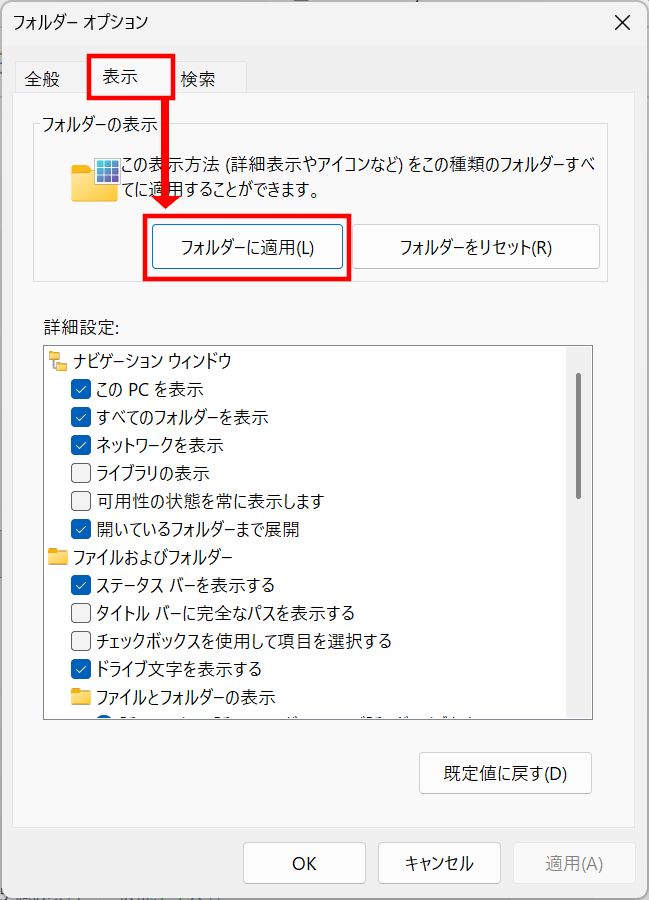The height and width of the screenshot is (900, 649).
Task: Uncheck ドライブ文字を表示する
Action: pyautogui.click(x=81, y=669)
